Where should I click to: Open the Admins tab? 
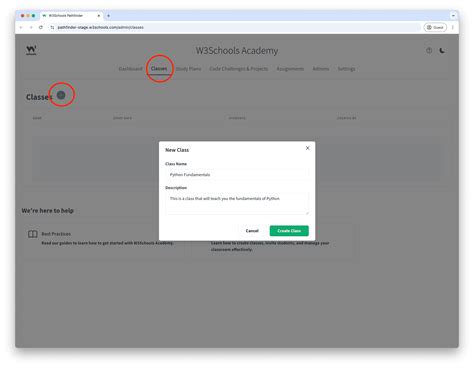(321, 69)
